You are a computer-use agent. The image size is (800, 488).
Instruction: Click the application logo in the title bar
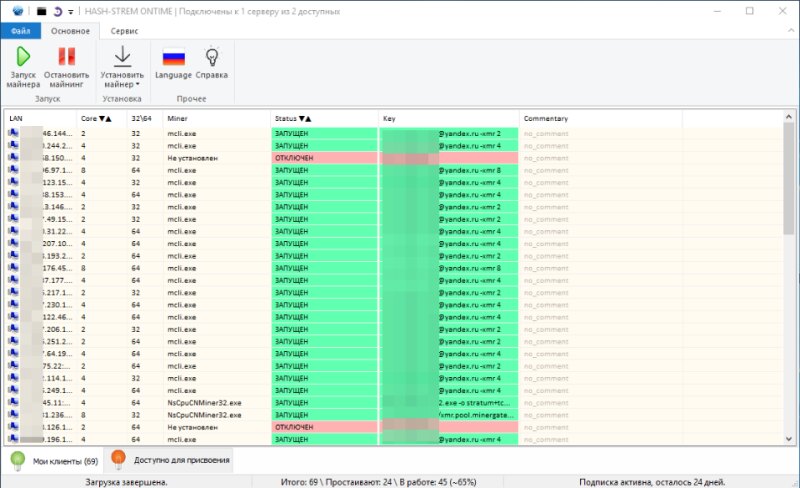click(12, 11)
